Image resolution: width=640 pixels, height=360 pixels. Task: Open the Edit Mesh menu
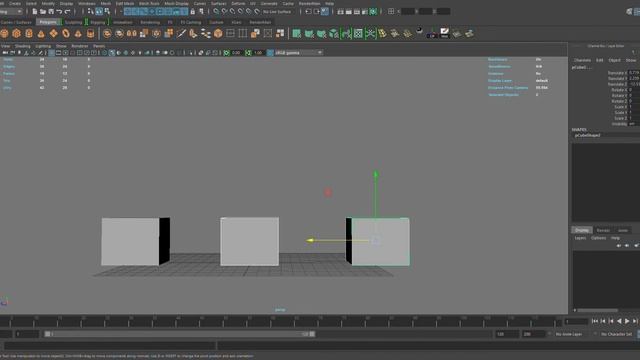point(125,3)
